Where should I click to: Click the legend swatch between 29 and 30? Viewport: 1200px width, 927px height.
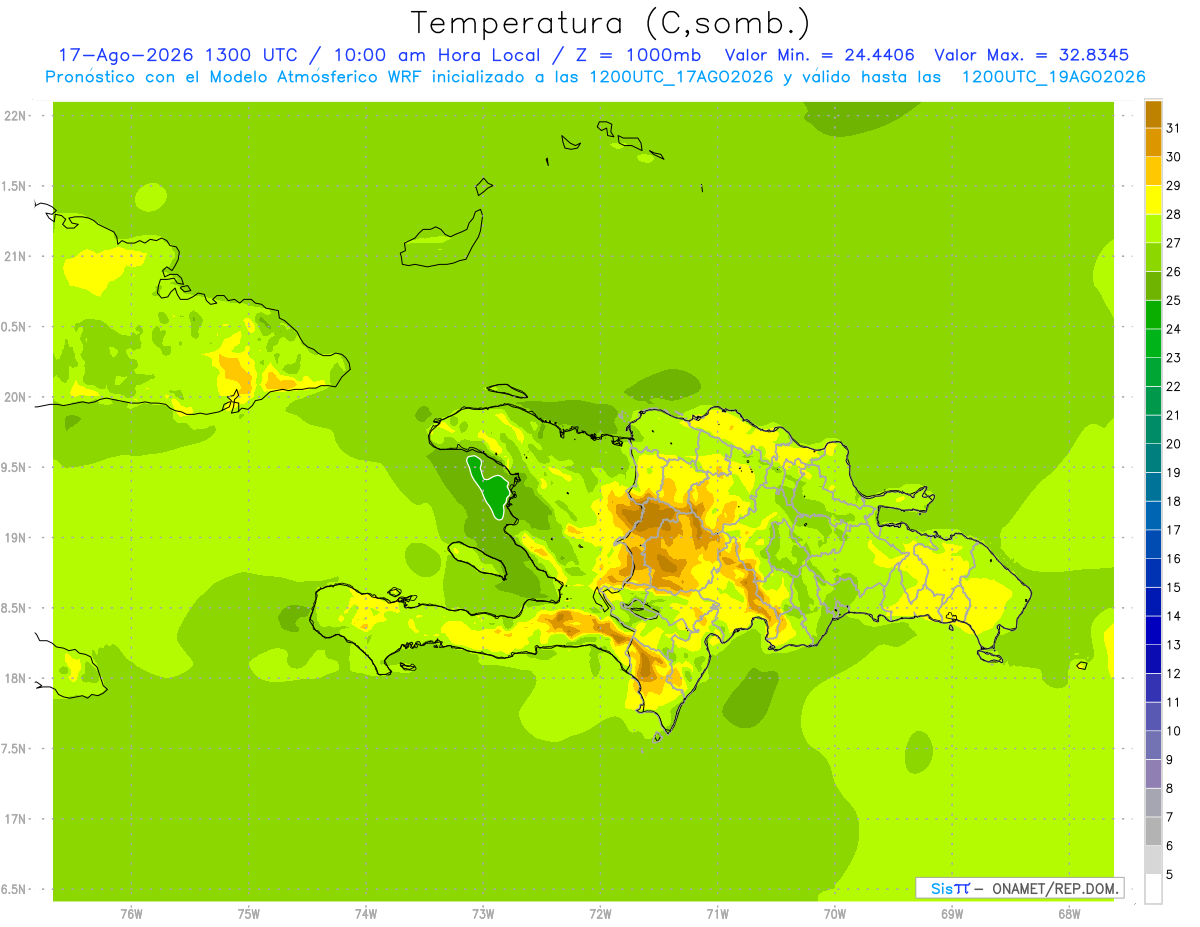(1153, 171)
